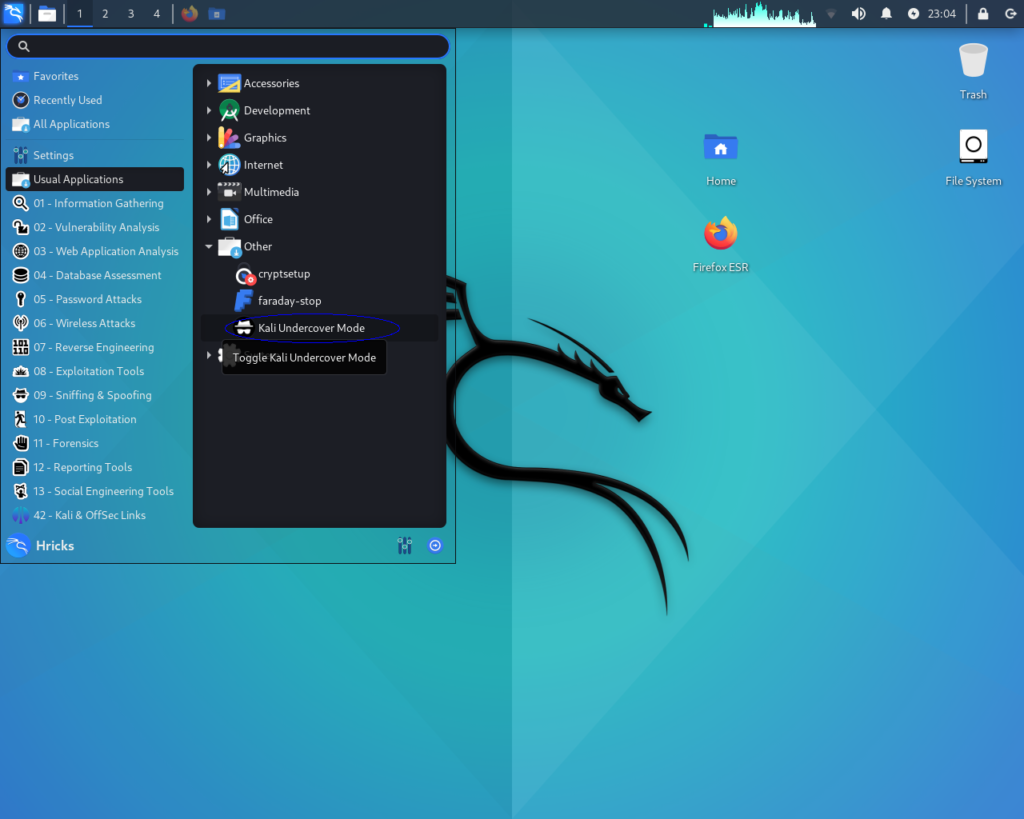Open 01 - Information Gathering category
This screenshot has width=1024, height=819.
(95, 203)
